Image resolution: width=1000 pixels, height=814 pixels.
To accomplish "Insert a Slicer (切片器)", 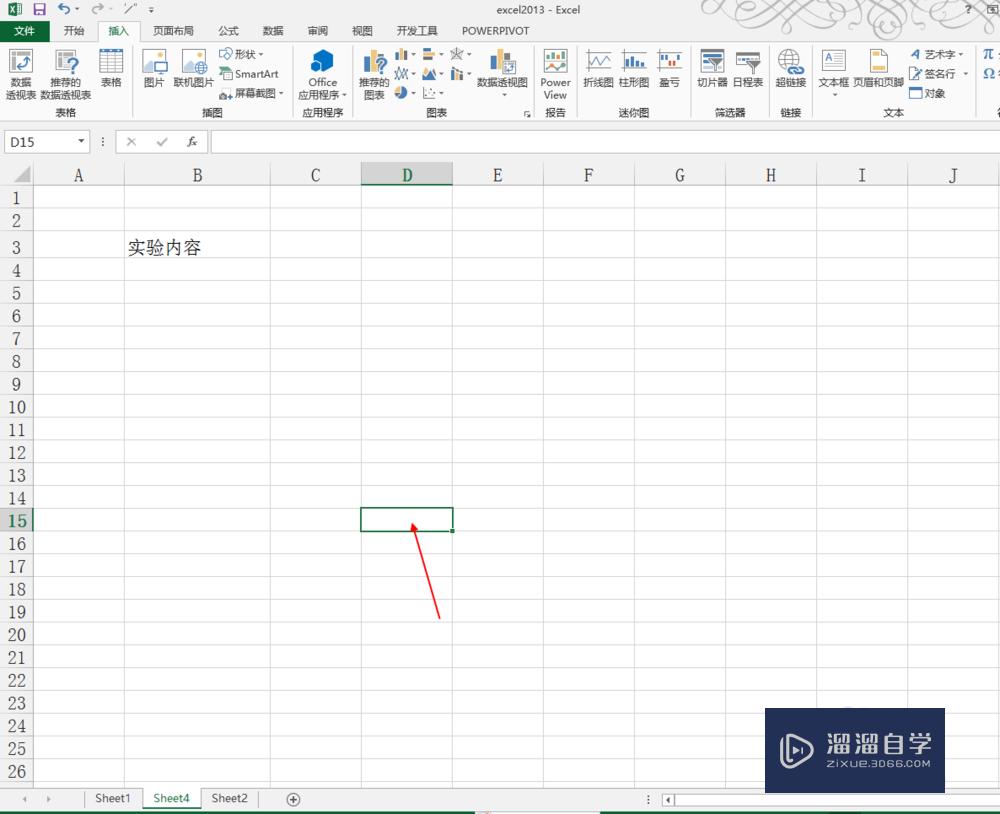I will tap(712, 70).
